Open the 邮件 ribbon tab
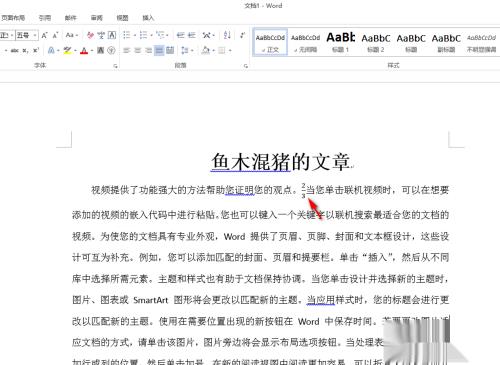The width and height of the screenshot is (500, 365). 71,18
